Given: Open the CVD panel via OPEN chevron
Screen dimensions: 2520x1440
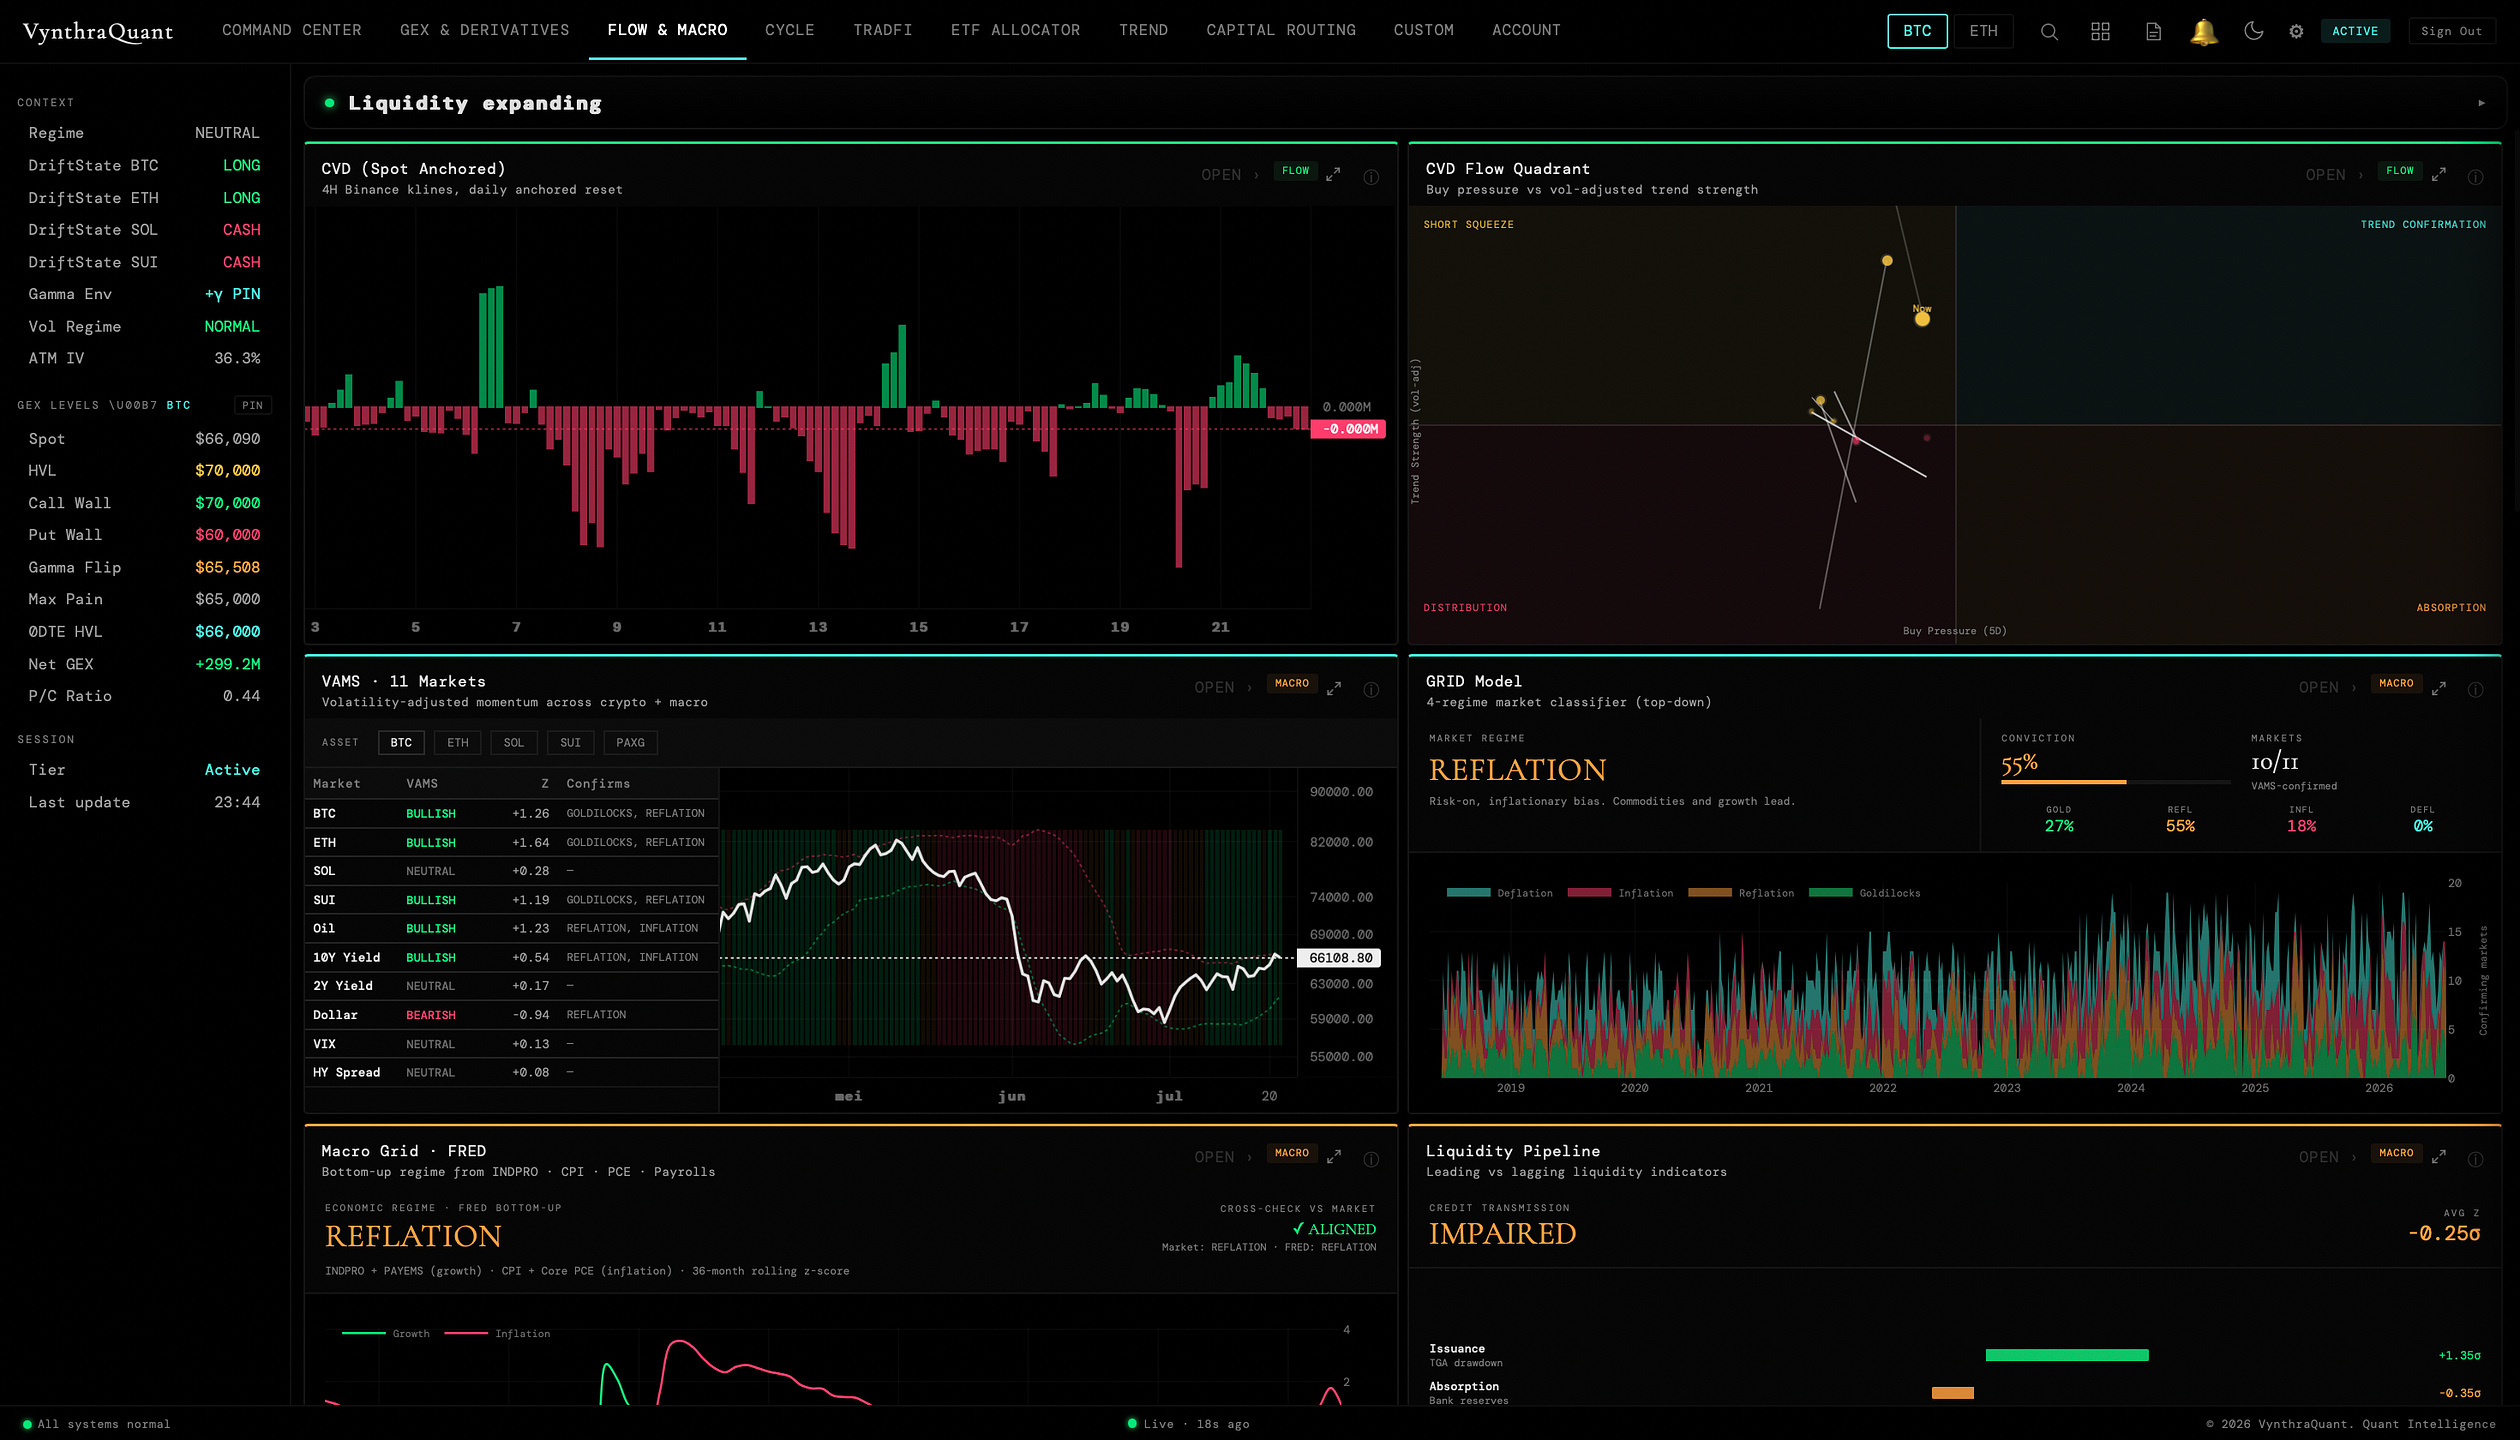Looking at the screenshot, I should [1230, 175].
